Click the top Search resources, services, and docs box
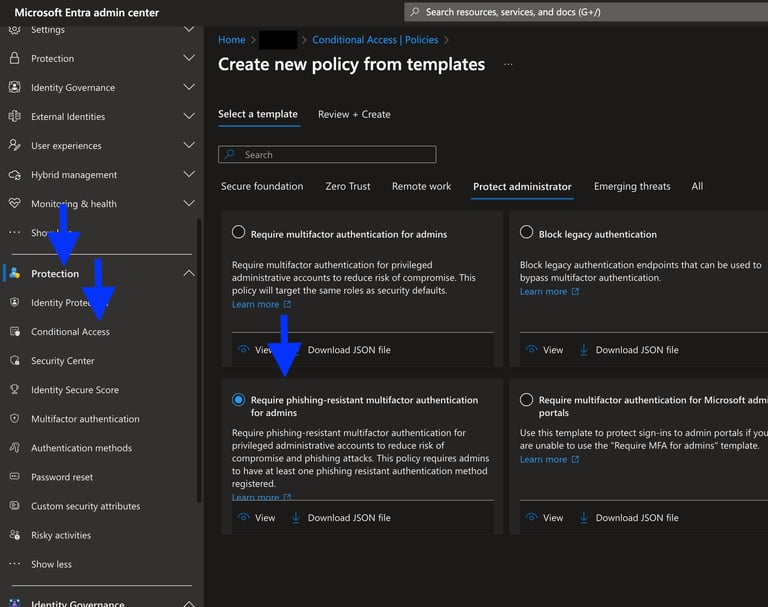This screenshot has height=607, width=768. tap(586, 12)
